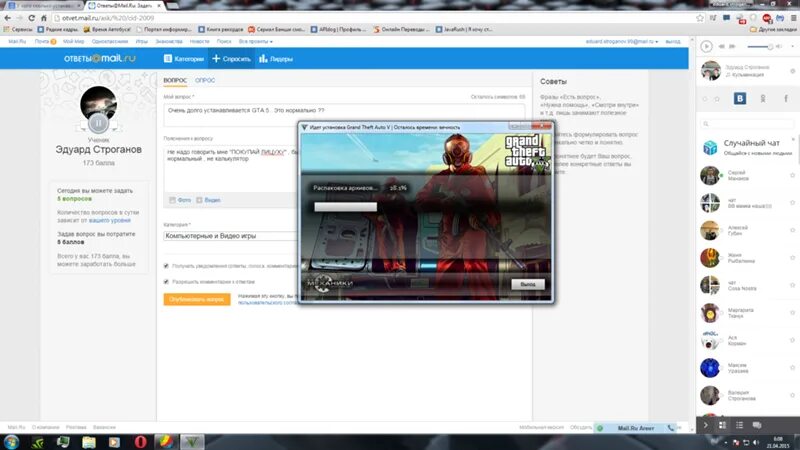Open Почта in the top portal bar
Viewport: 800px width, 450px height.
click(42, 41)
